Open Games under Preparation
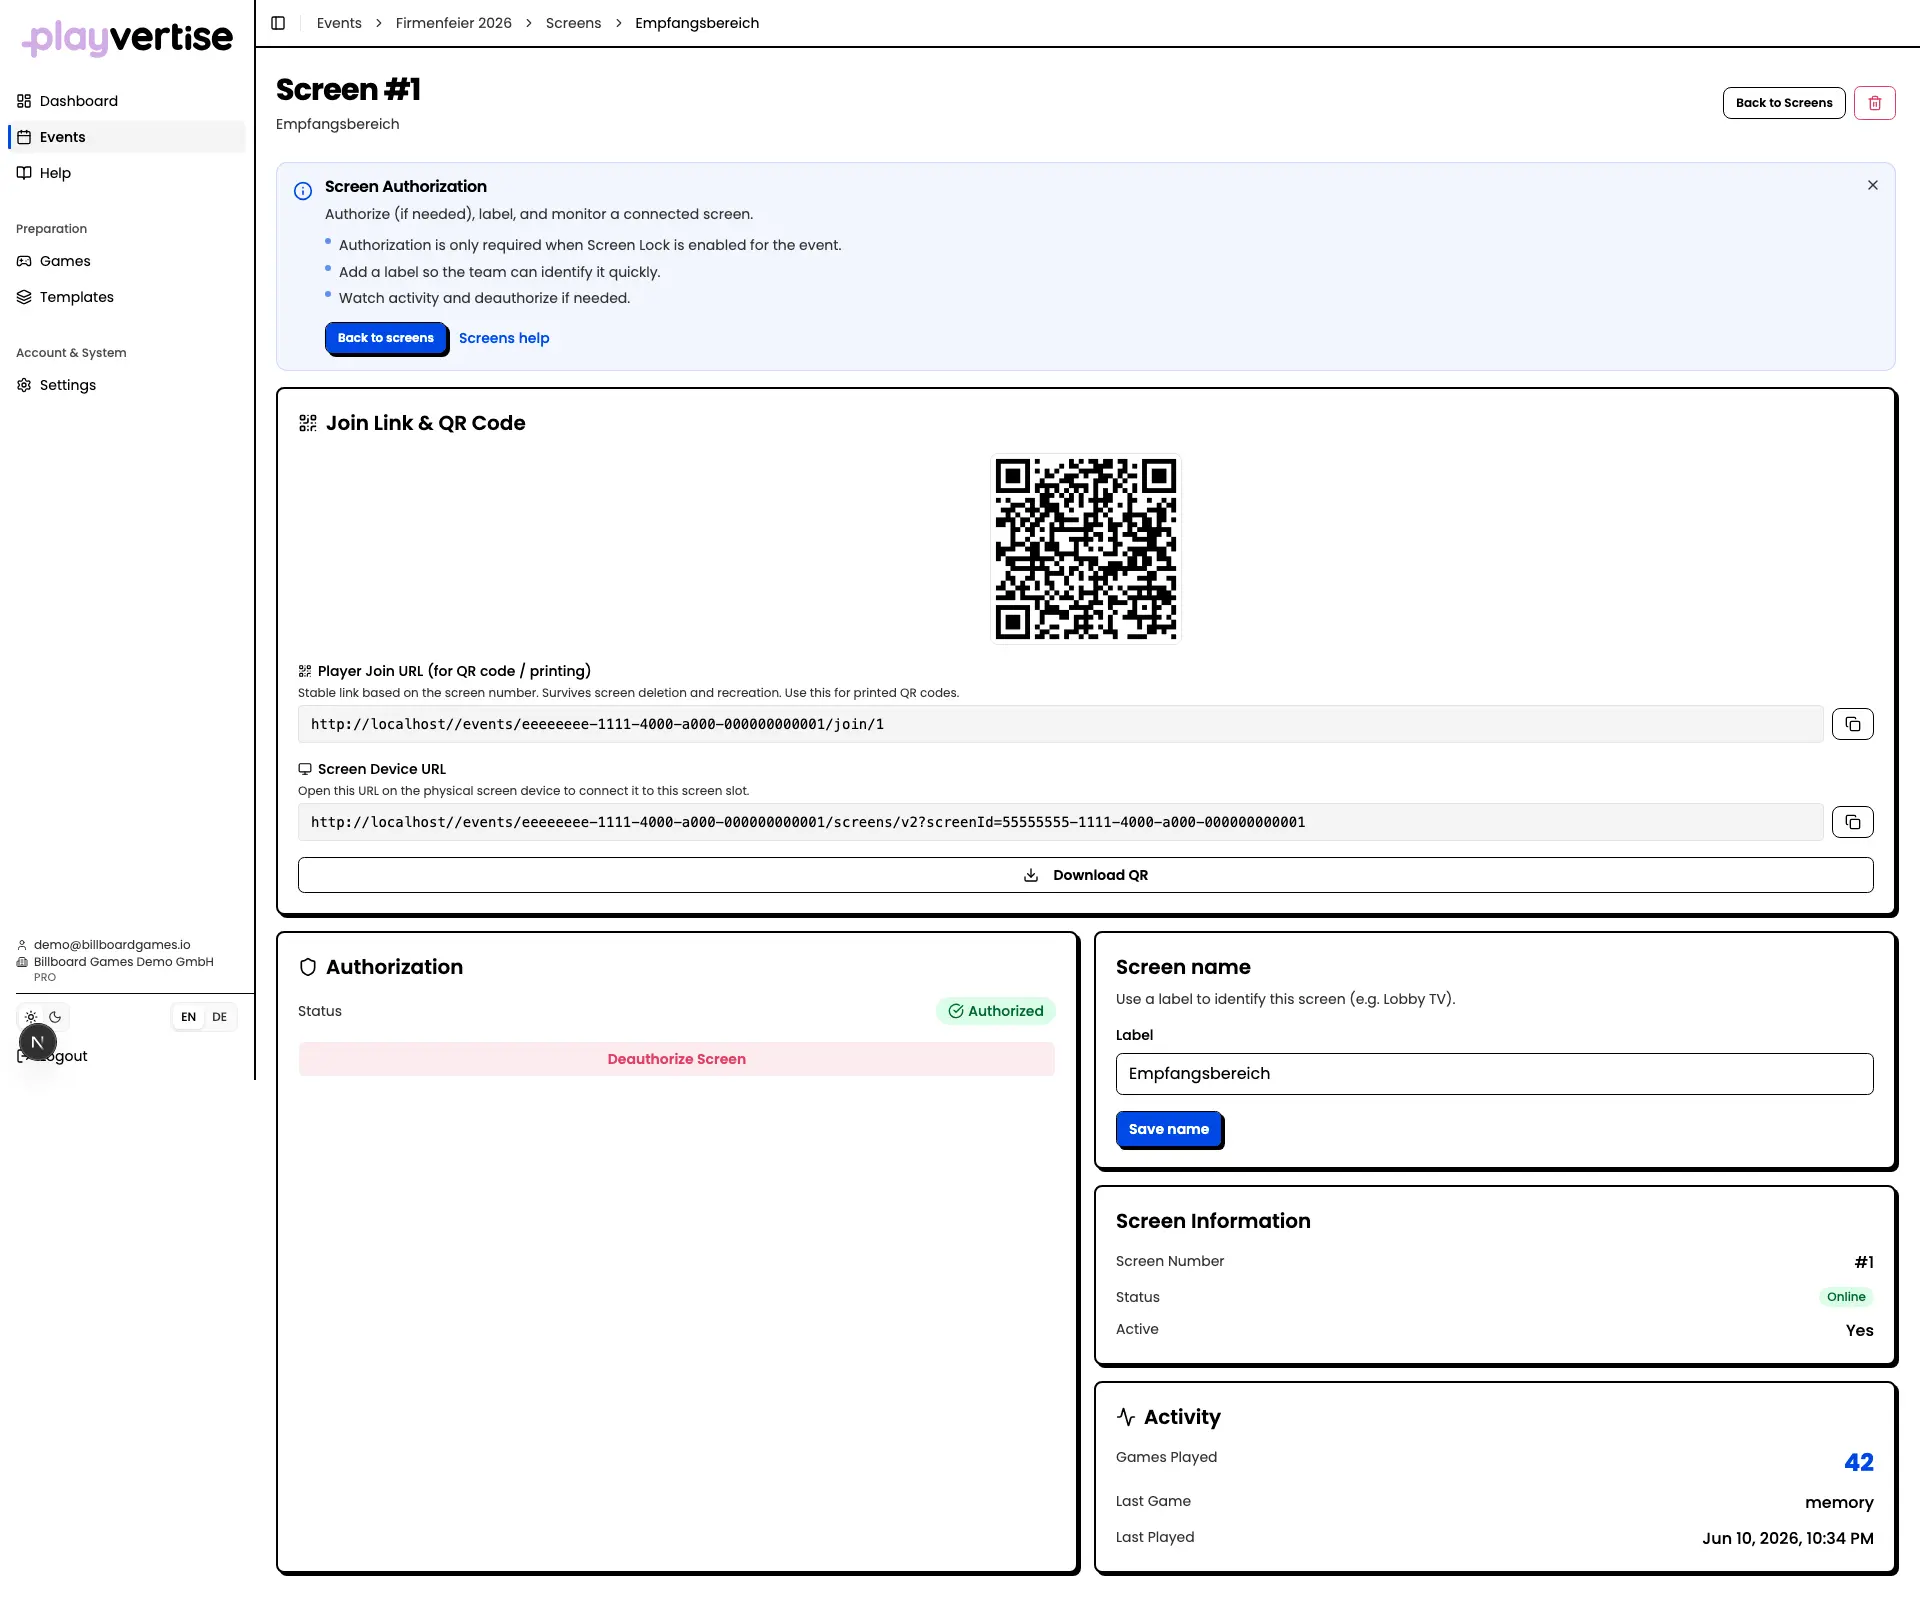Image resolution: width=1920 pixels, height=1597 pixels. coord(126,261)
